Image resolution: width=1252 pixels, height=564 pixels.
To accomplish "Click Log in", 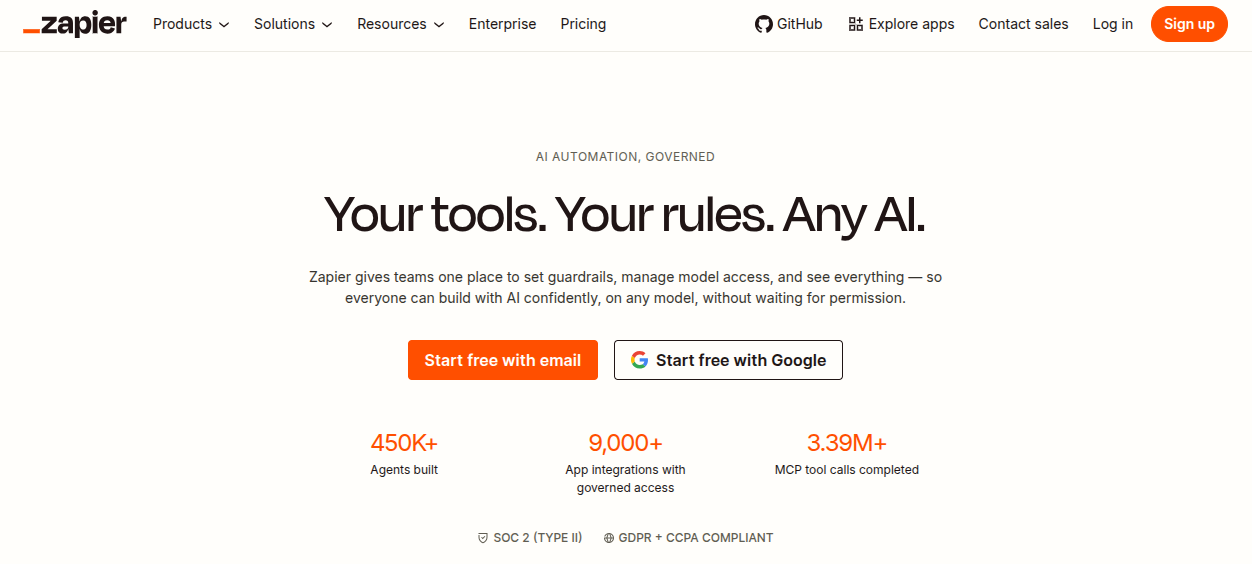I will (1113, 24).
